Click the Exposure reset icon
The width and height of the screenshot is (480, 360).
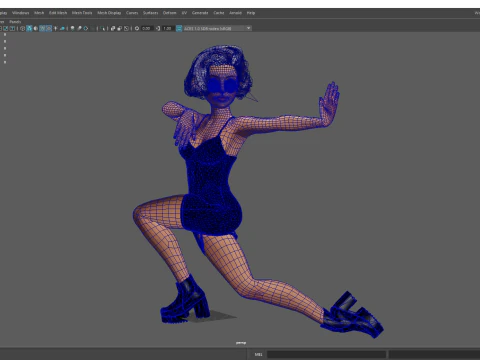137,28
